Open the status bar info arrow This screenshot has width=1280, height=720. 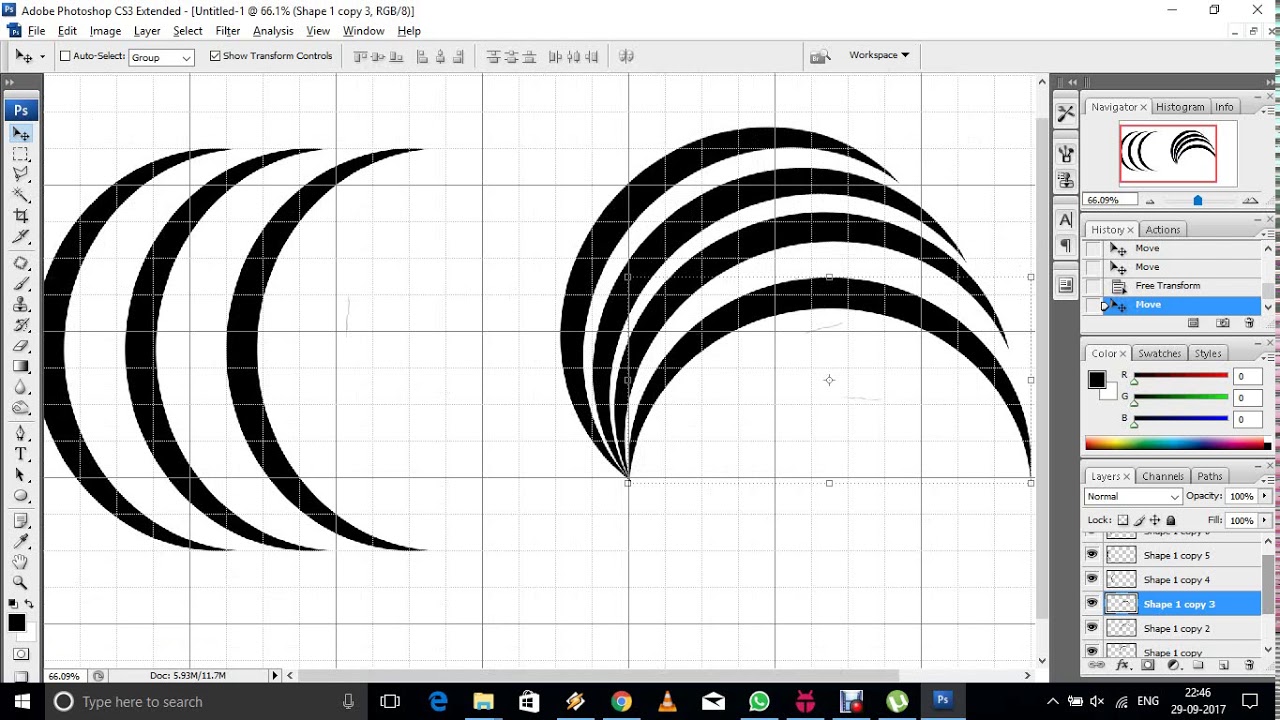(x=275, y=675)
